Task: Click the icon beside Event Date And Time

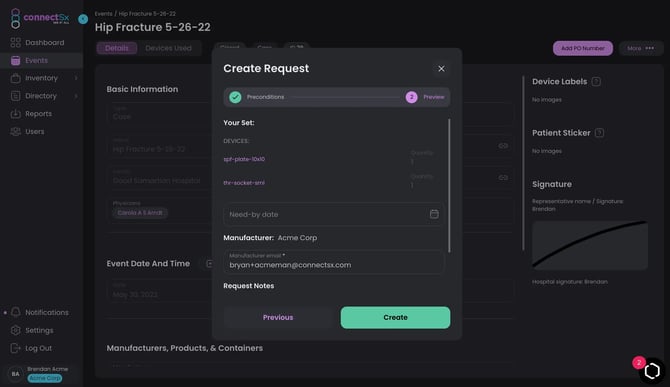Action: (x=209, y=264)
